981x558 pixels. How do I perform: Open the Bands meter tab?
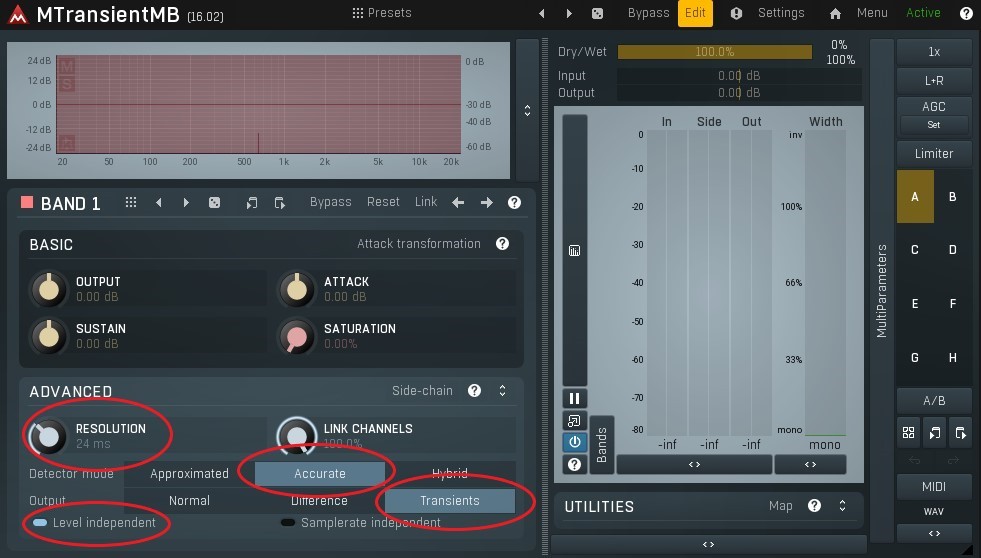(602, 445)
